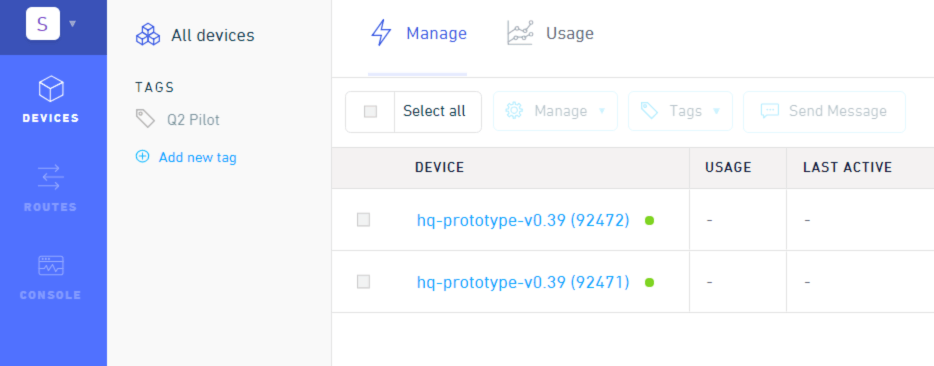Open the Manage gear dropdown

pos(555,111)
